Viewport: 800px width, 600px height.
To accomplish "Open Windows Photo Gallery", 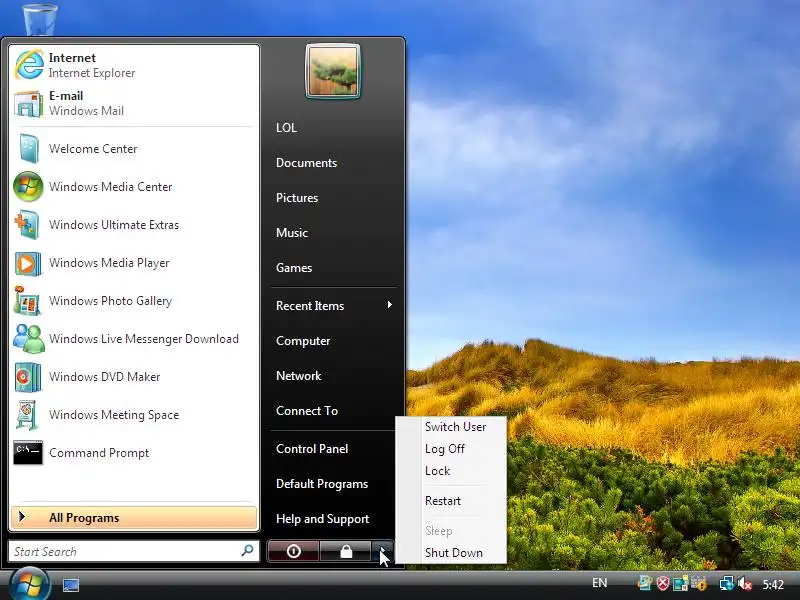I will click(x=134, y=301).
